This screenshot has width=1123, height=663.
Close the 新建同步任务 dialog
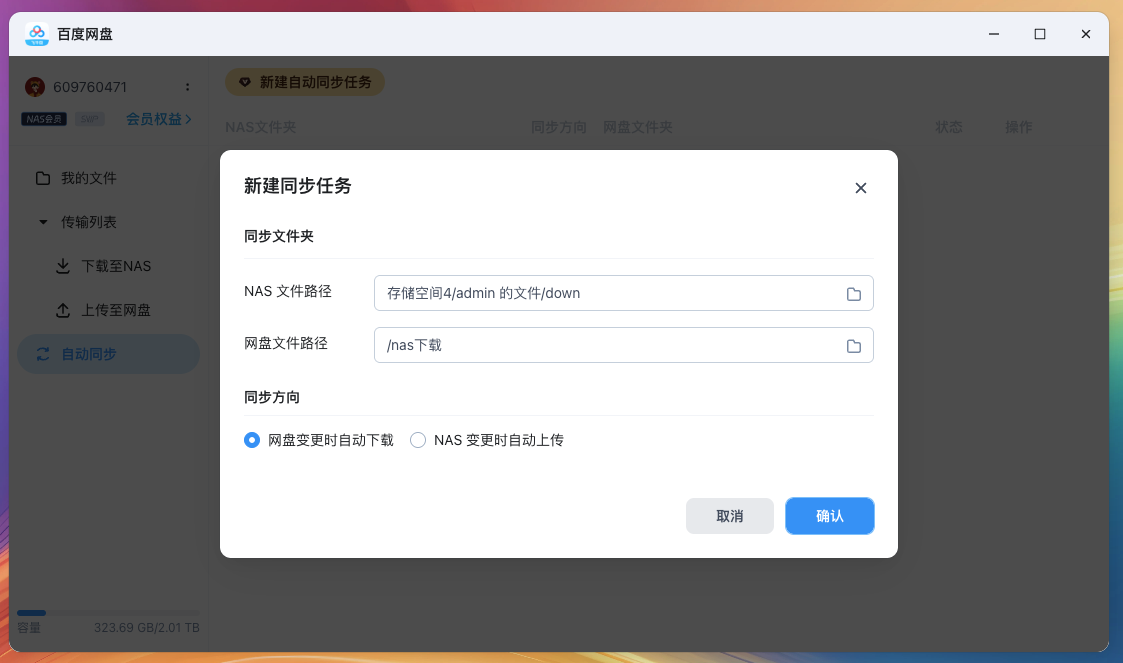click(x=861, y=188)
